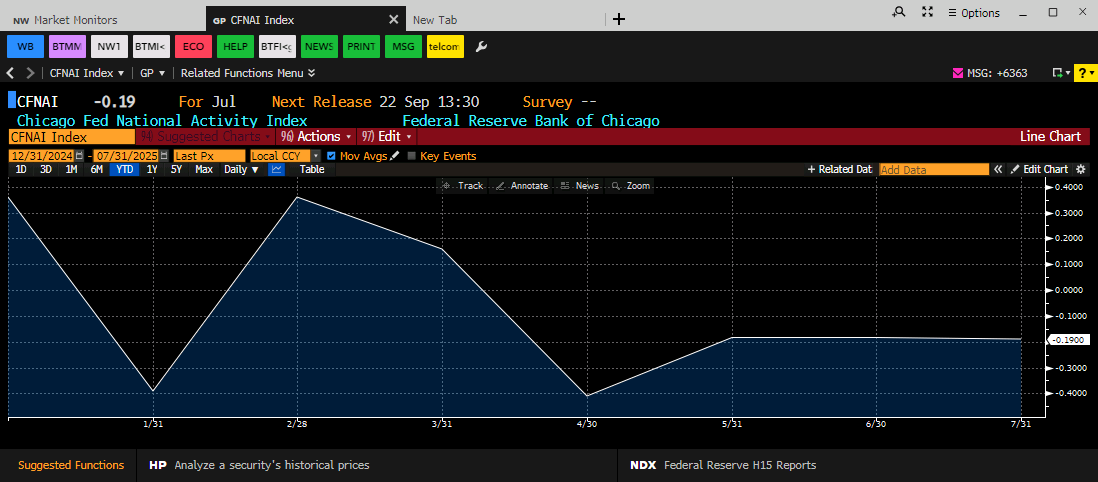Open the pink message envelope icon
Image resolution: width=1098 pixels, height=482 pixels.
tap(958, 73)
